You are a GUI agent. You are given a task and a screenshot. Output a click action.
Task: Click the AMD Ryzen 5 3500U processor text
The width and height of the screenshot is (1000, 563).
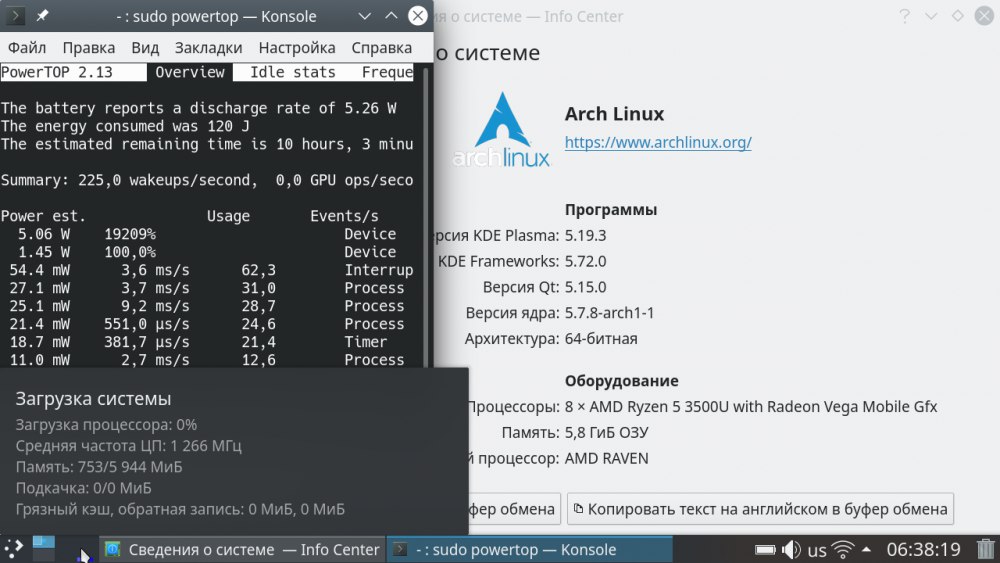point(751,407)
